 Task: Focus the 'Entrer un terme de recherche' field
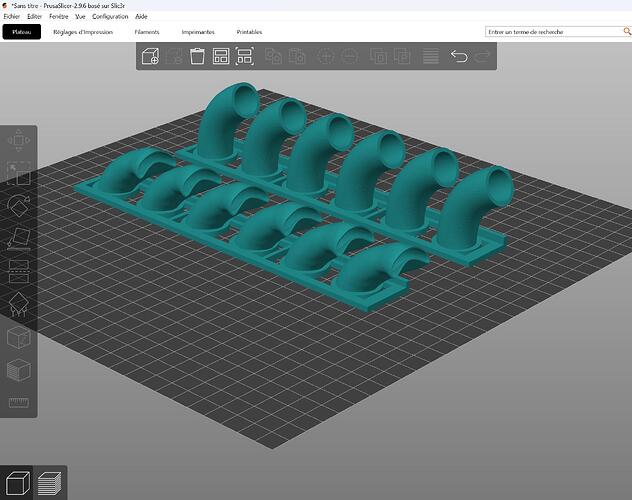pos(554,31)
